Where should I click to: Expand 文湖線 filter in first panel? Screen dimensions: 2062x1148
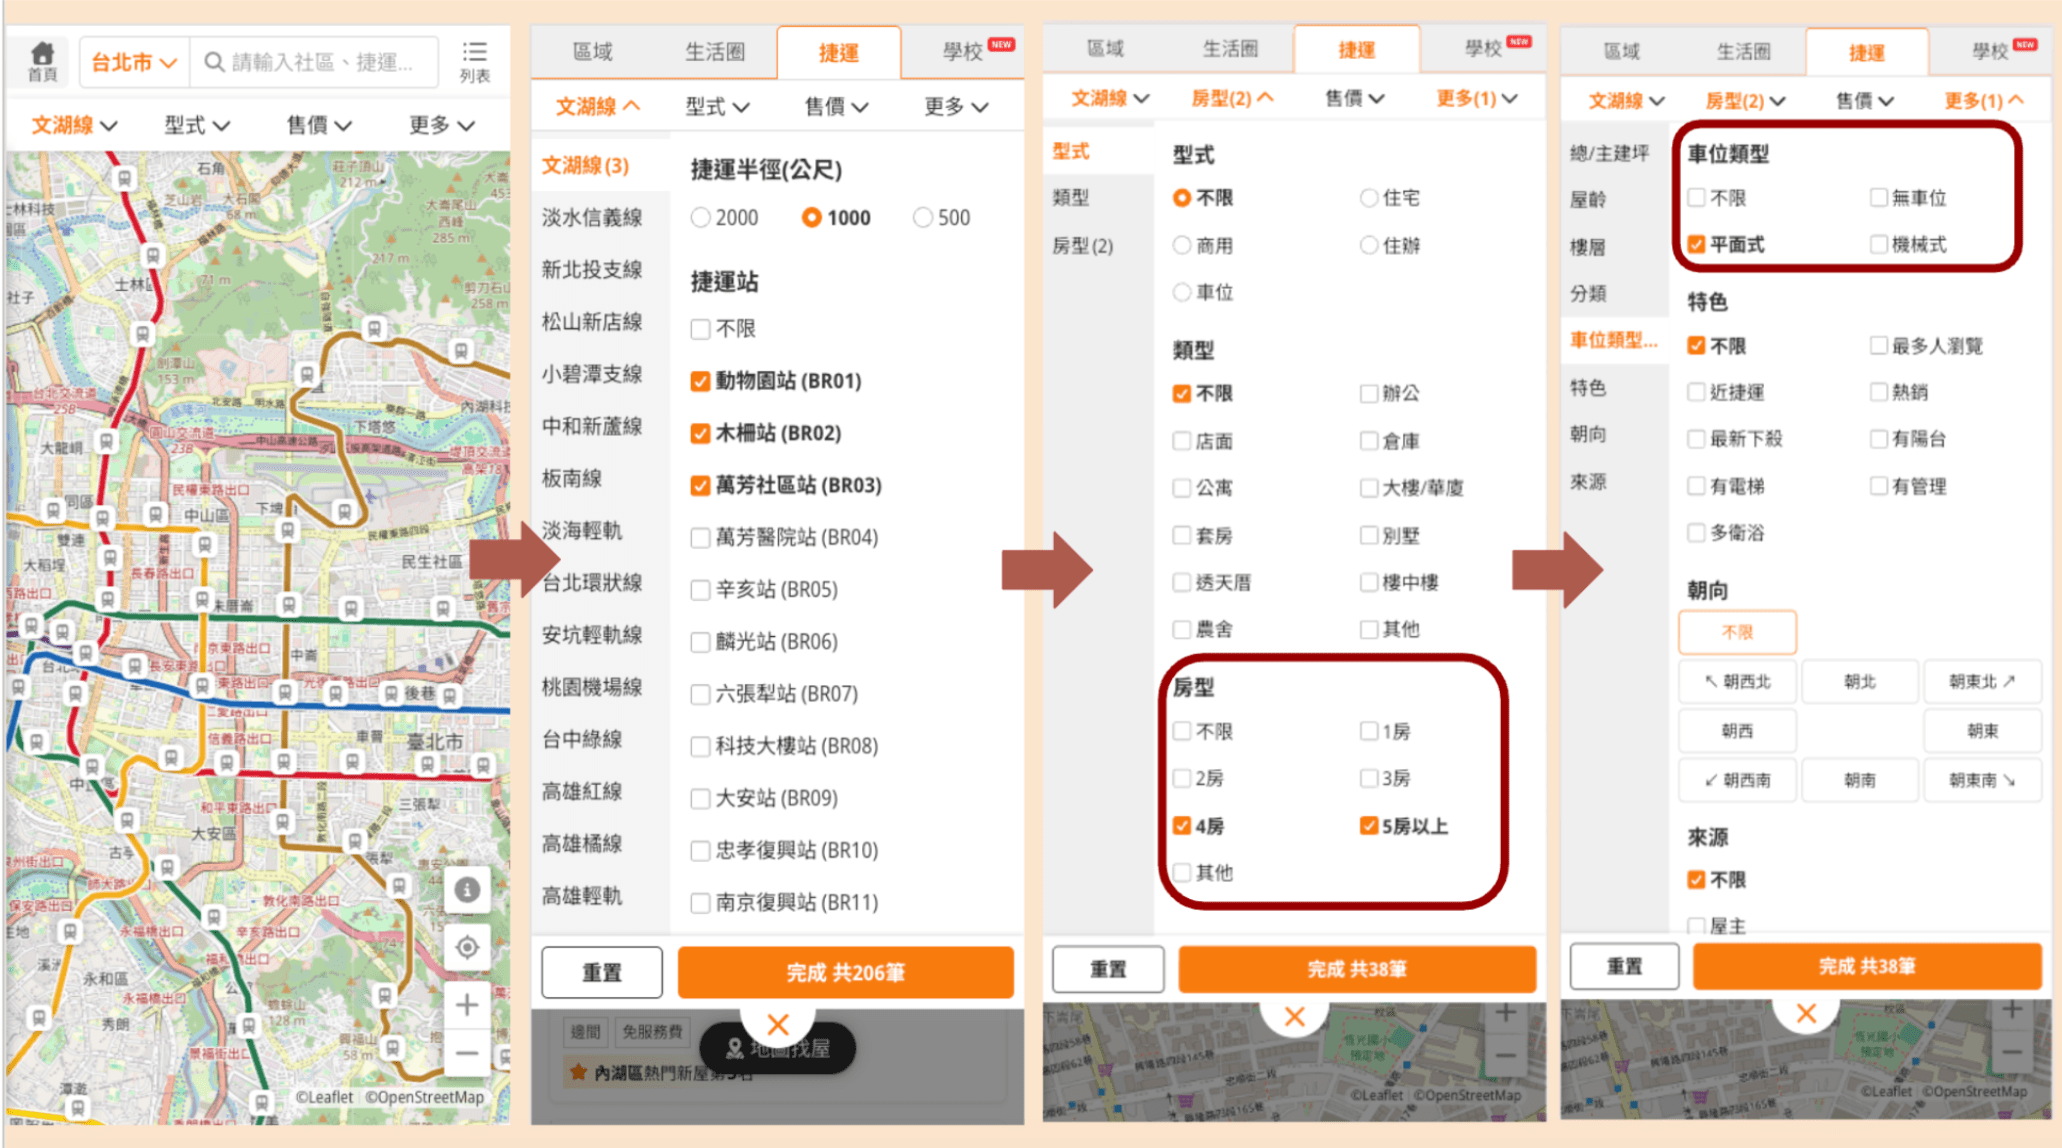[74, 125]
